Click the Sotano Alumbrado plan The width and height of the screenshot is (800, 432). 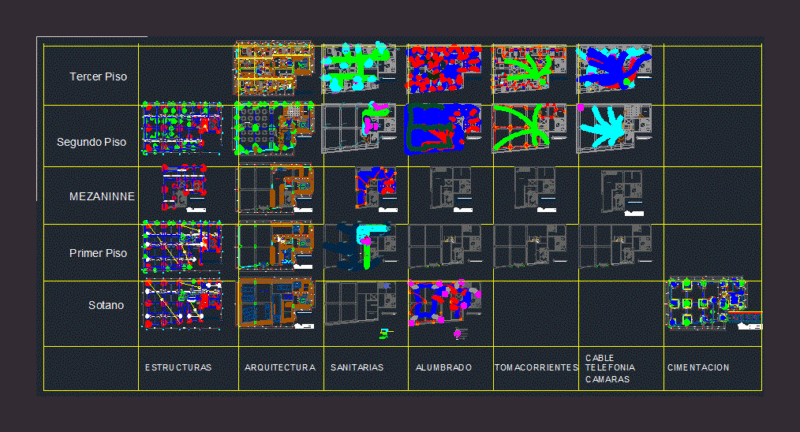pos(444,302)
